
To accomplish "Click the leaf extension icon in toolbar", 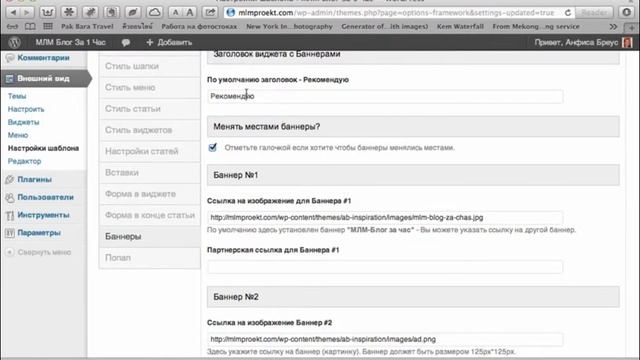I will pos(133,12).
